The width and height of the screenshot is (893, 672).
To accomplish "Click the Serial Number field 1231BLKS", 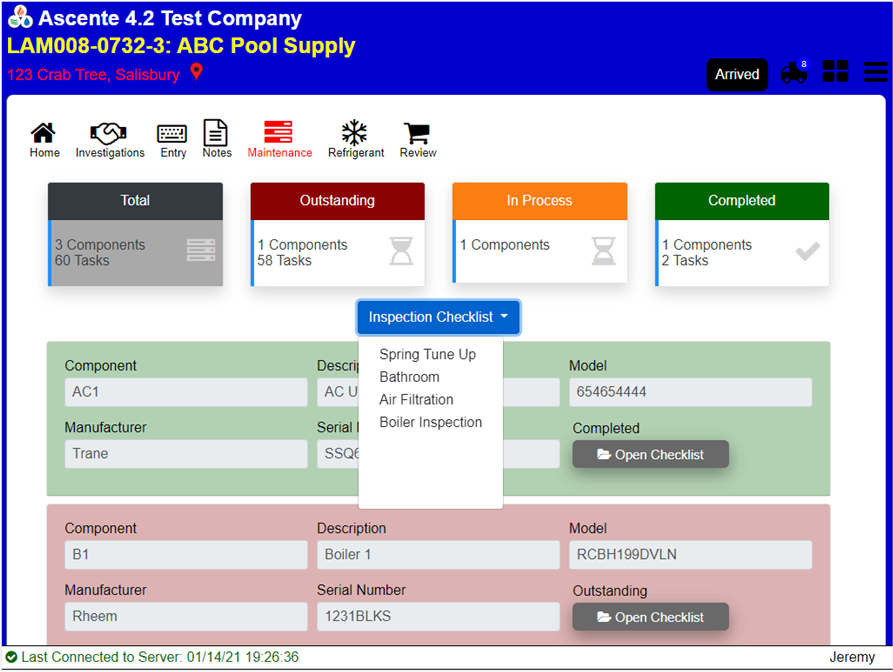I will coord(438,617).
